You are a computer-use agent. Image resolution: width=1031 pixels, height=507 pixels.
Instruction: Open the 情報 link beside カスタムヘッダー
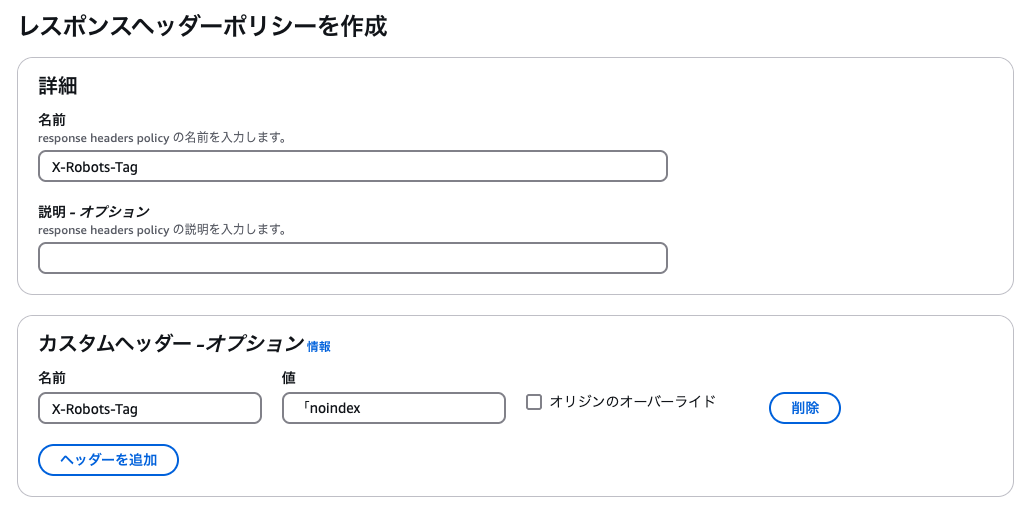pos(319,347)
